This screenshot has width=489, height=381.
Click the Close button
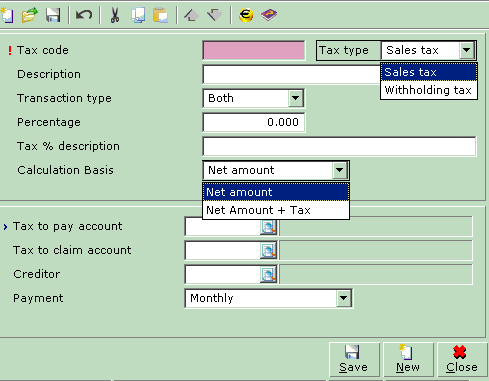click(462, 359)
